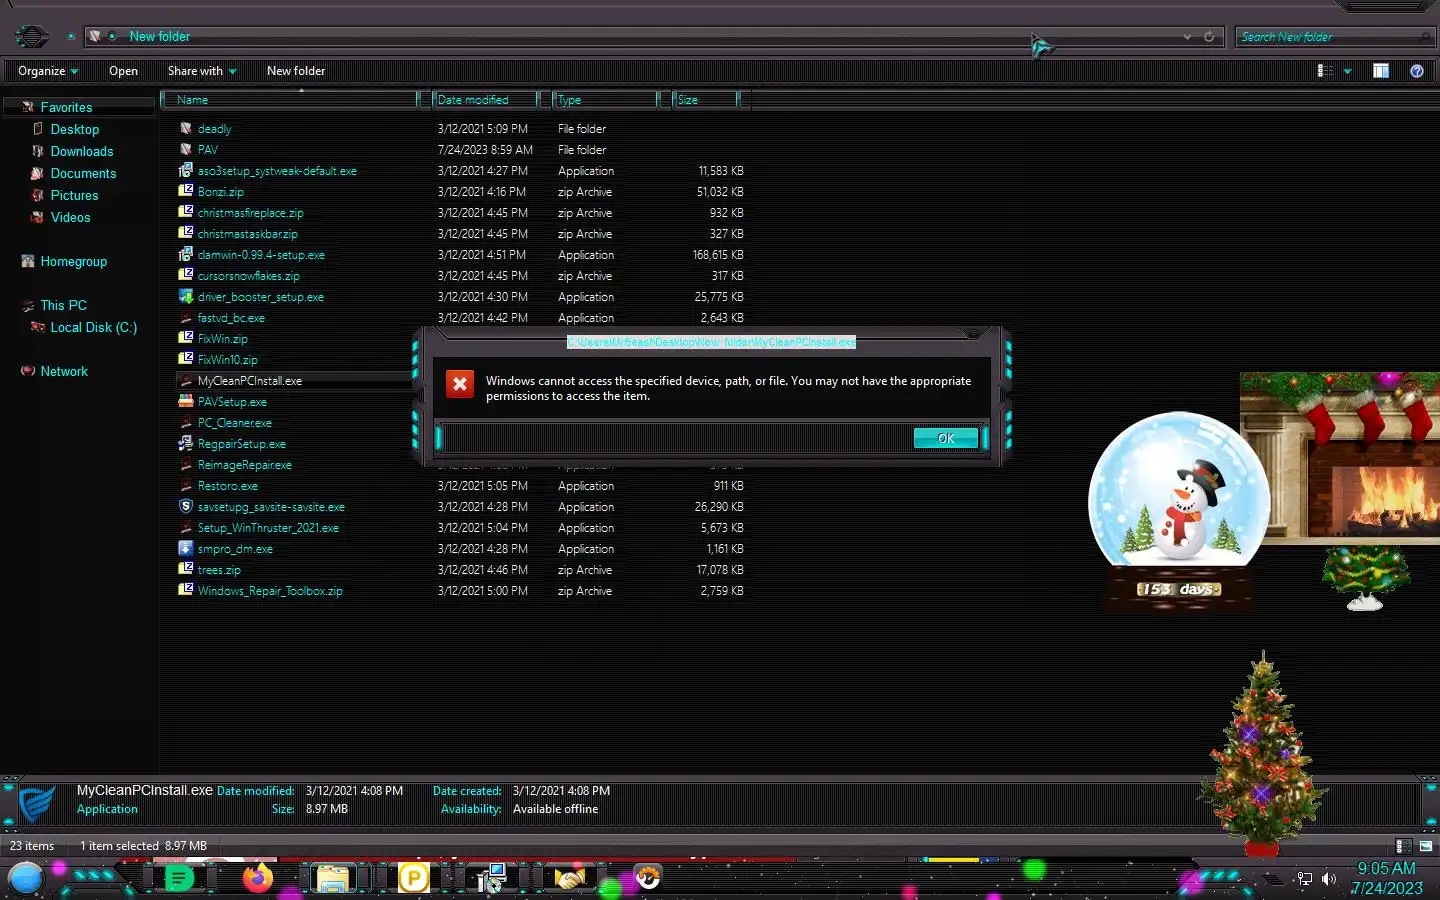Open Videos in the sidebar
Viewport: 1440px width, 900px height.
pyautogui.click(x=70, y=217)
